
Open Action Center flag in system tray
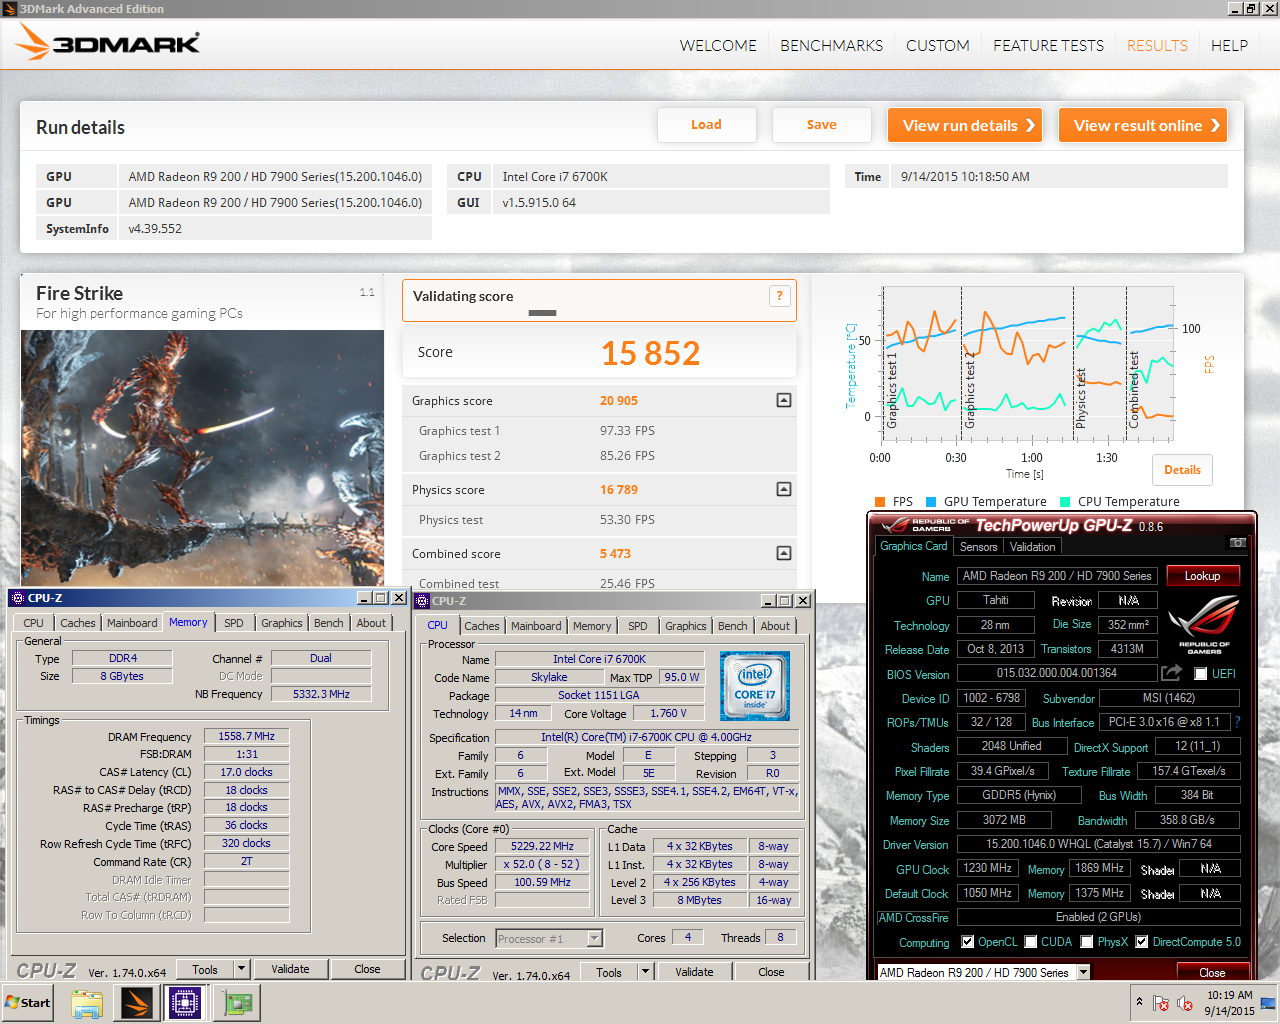tap(1161, 1003)
